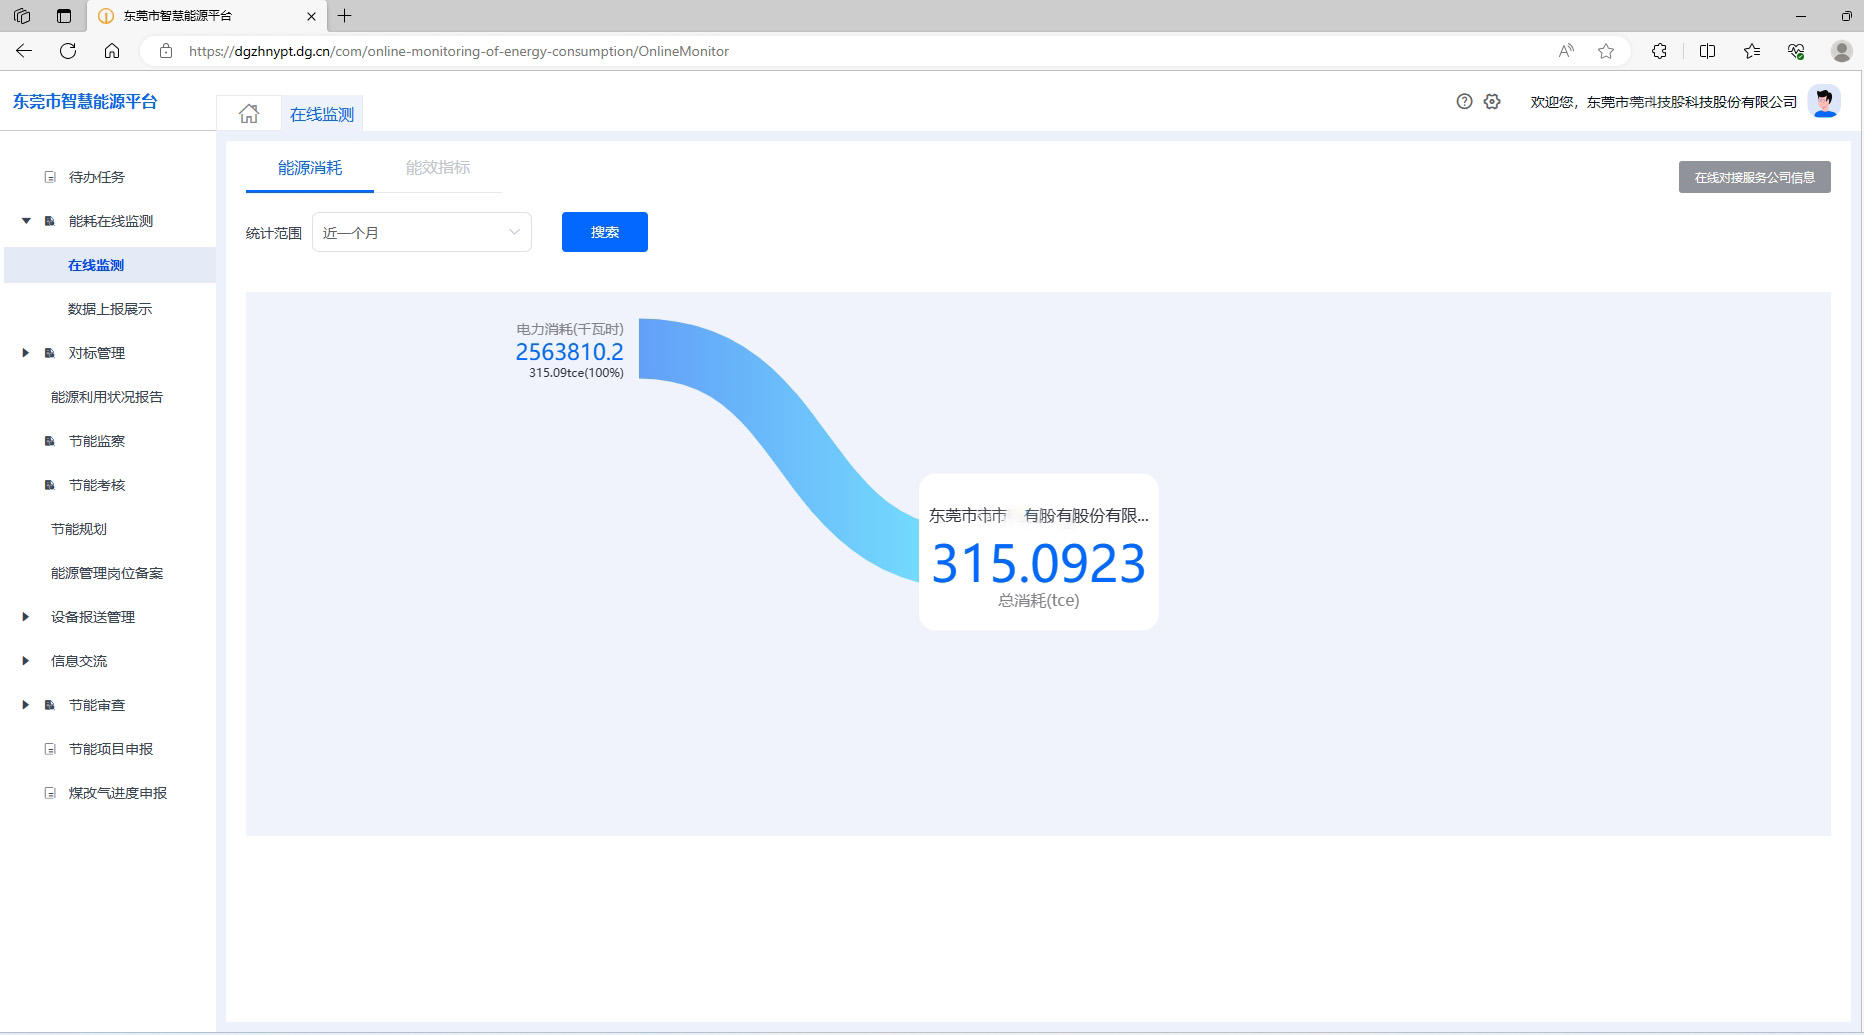Image resolution: width=1864 pixels, height=1035 pixels.
Task: Click the blue 搜索 button
Action: point(604,232)
